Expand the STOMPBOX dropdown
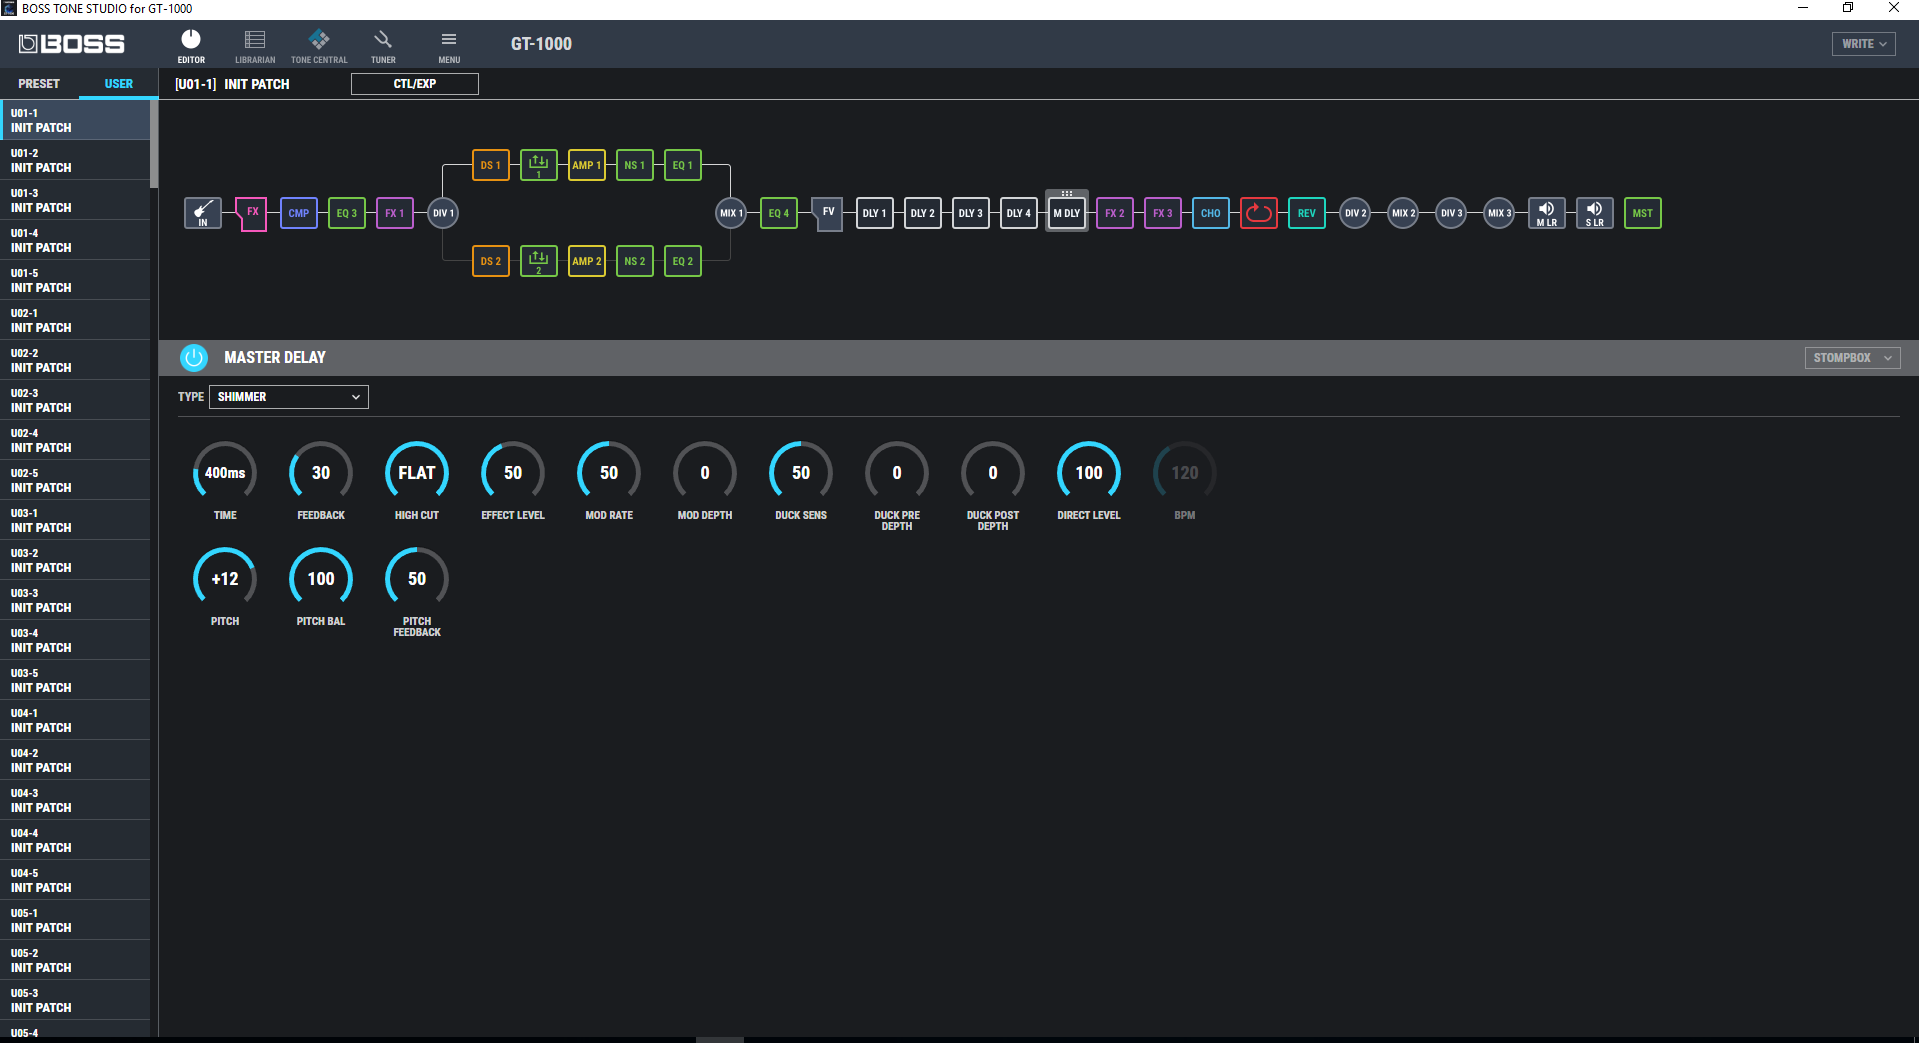 coord(1851,358)
